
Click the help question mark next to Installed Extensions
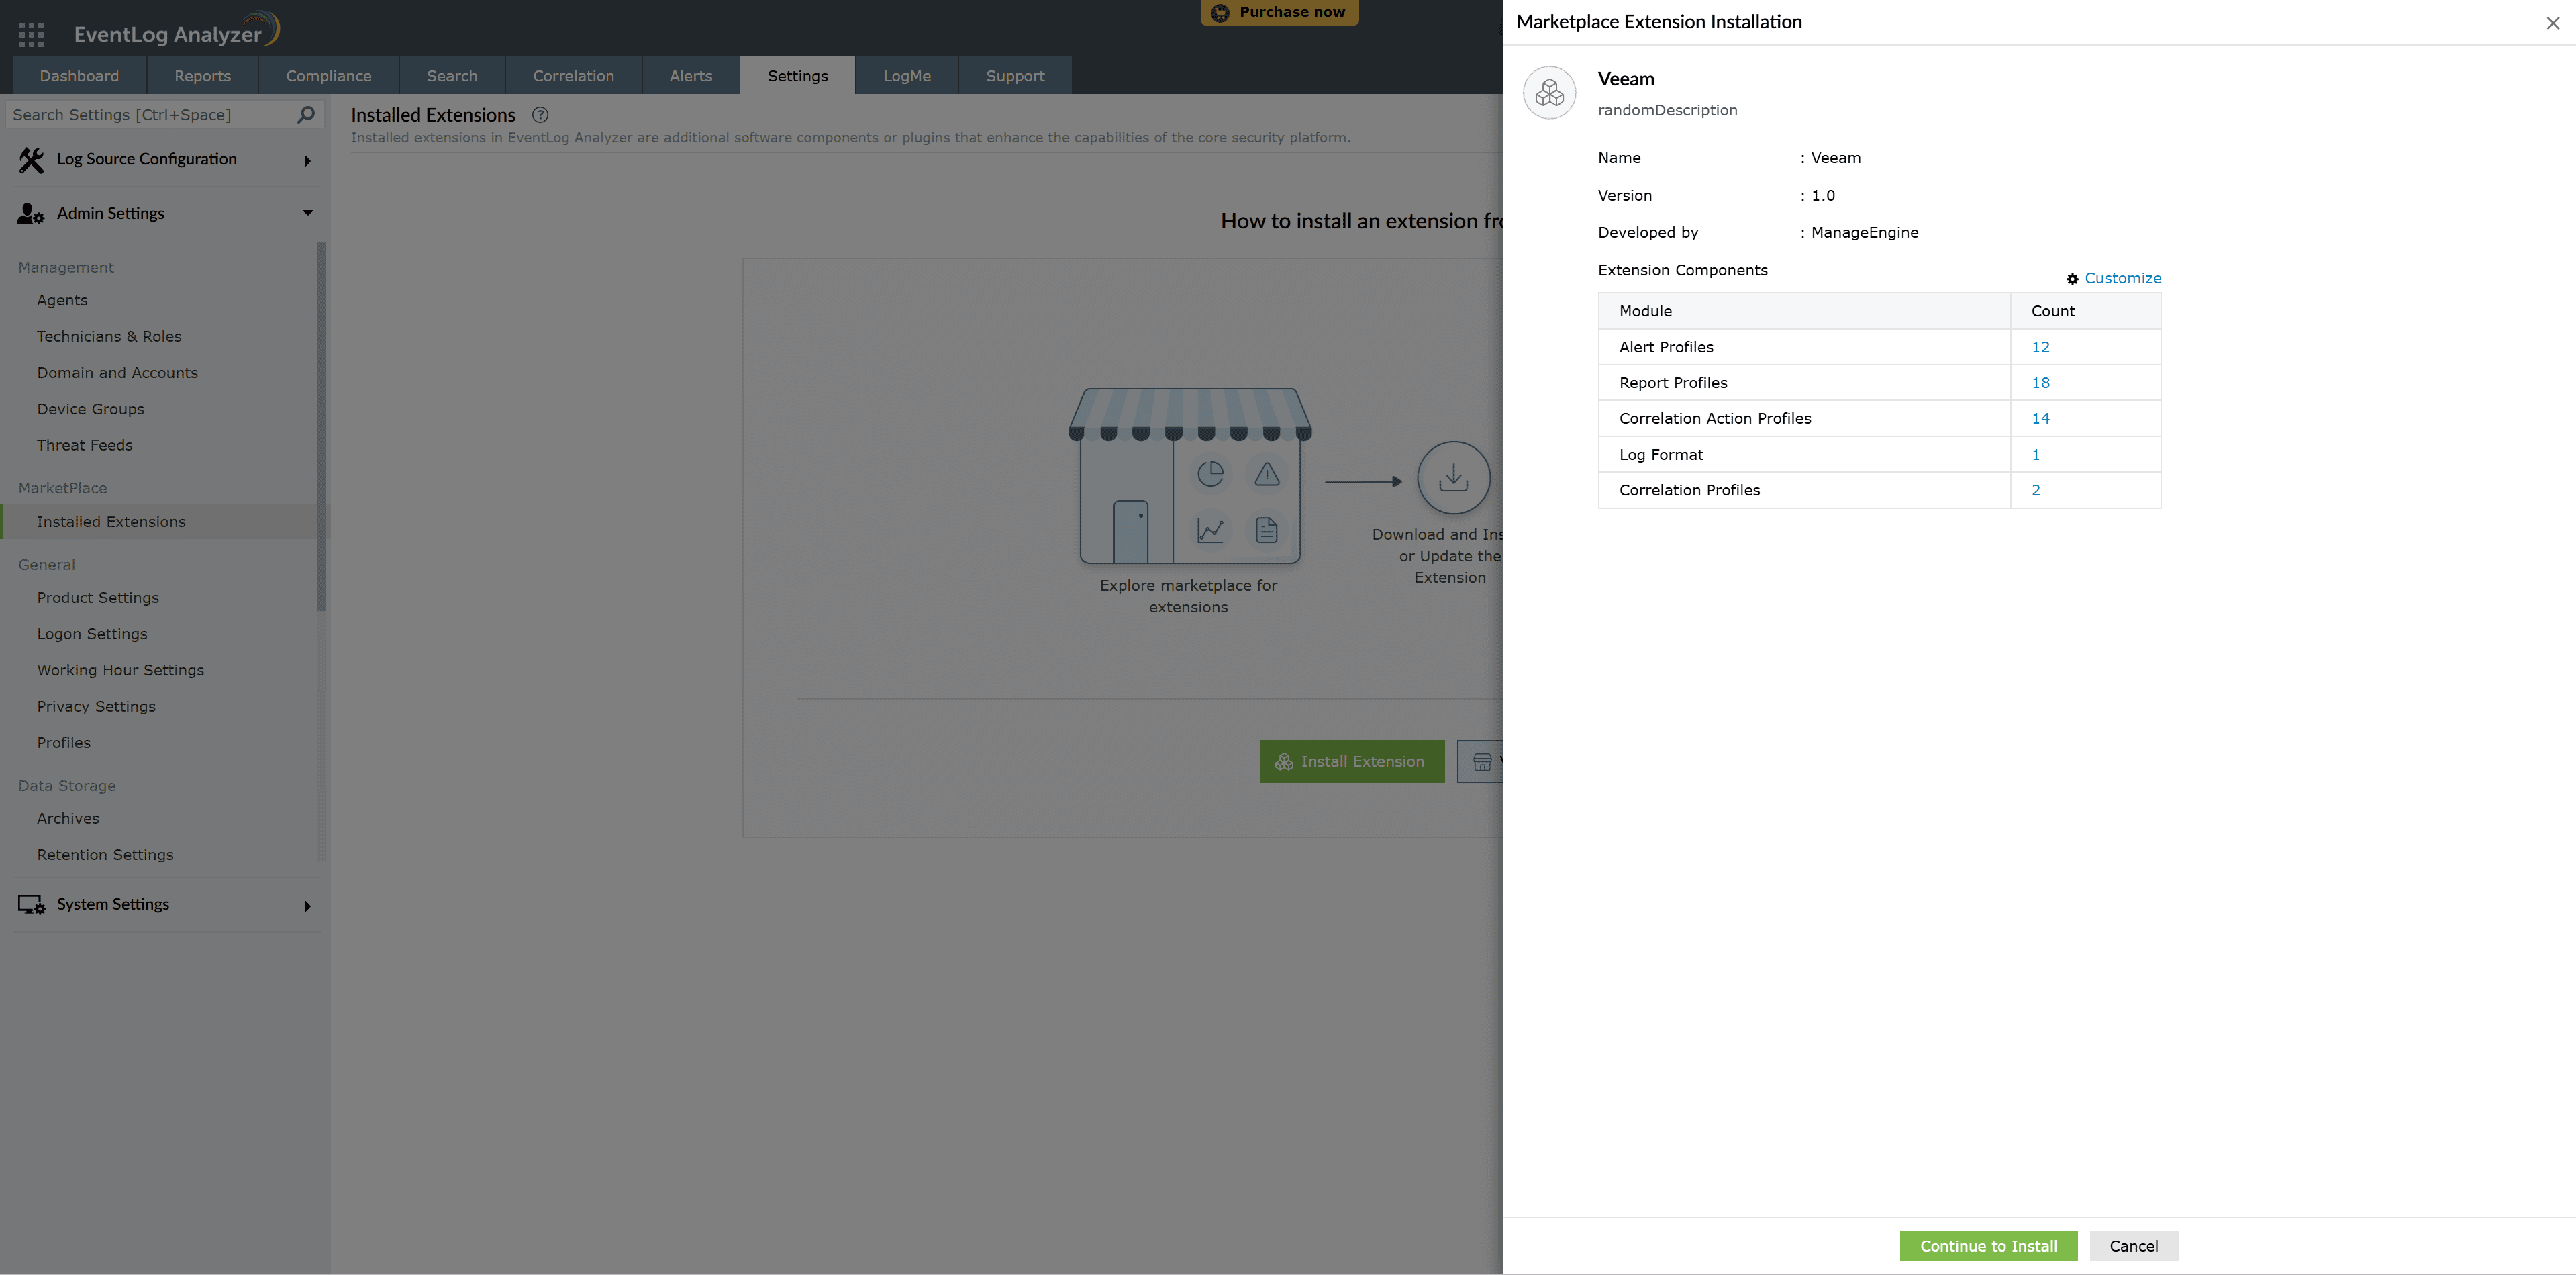[x=540, y=115]
